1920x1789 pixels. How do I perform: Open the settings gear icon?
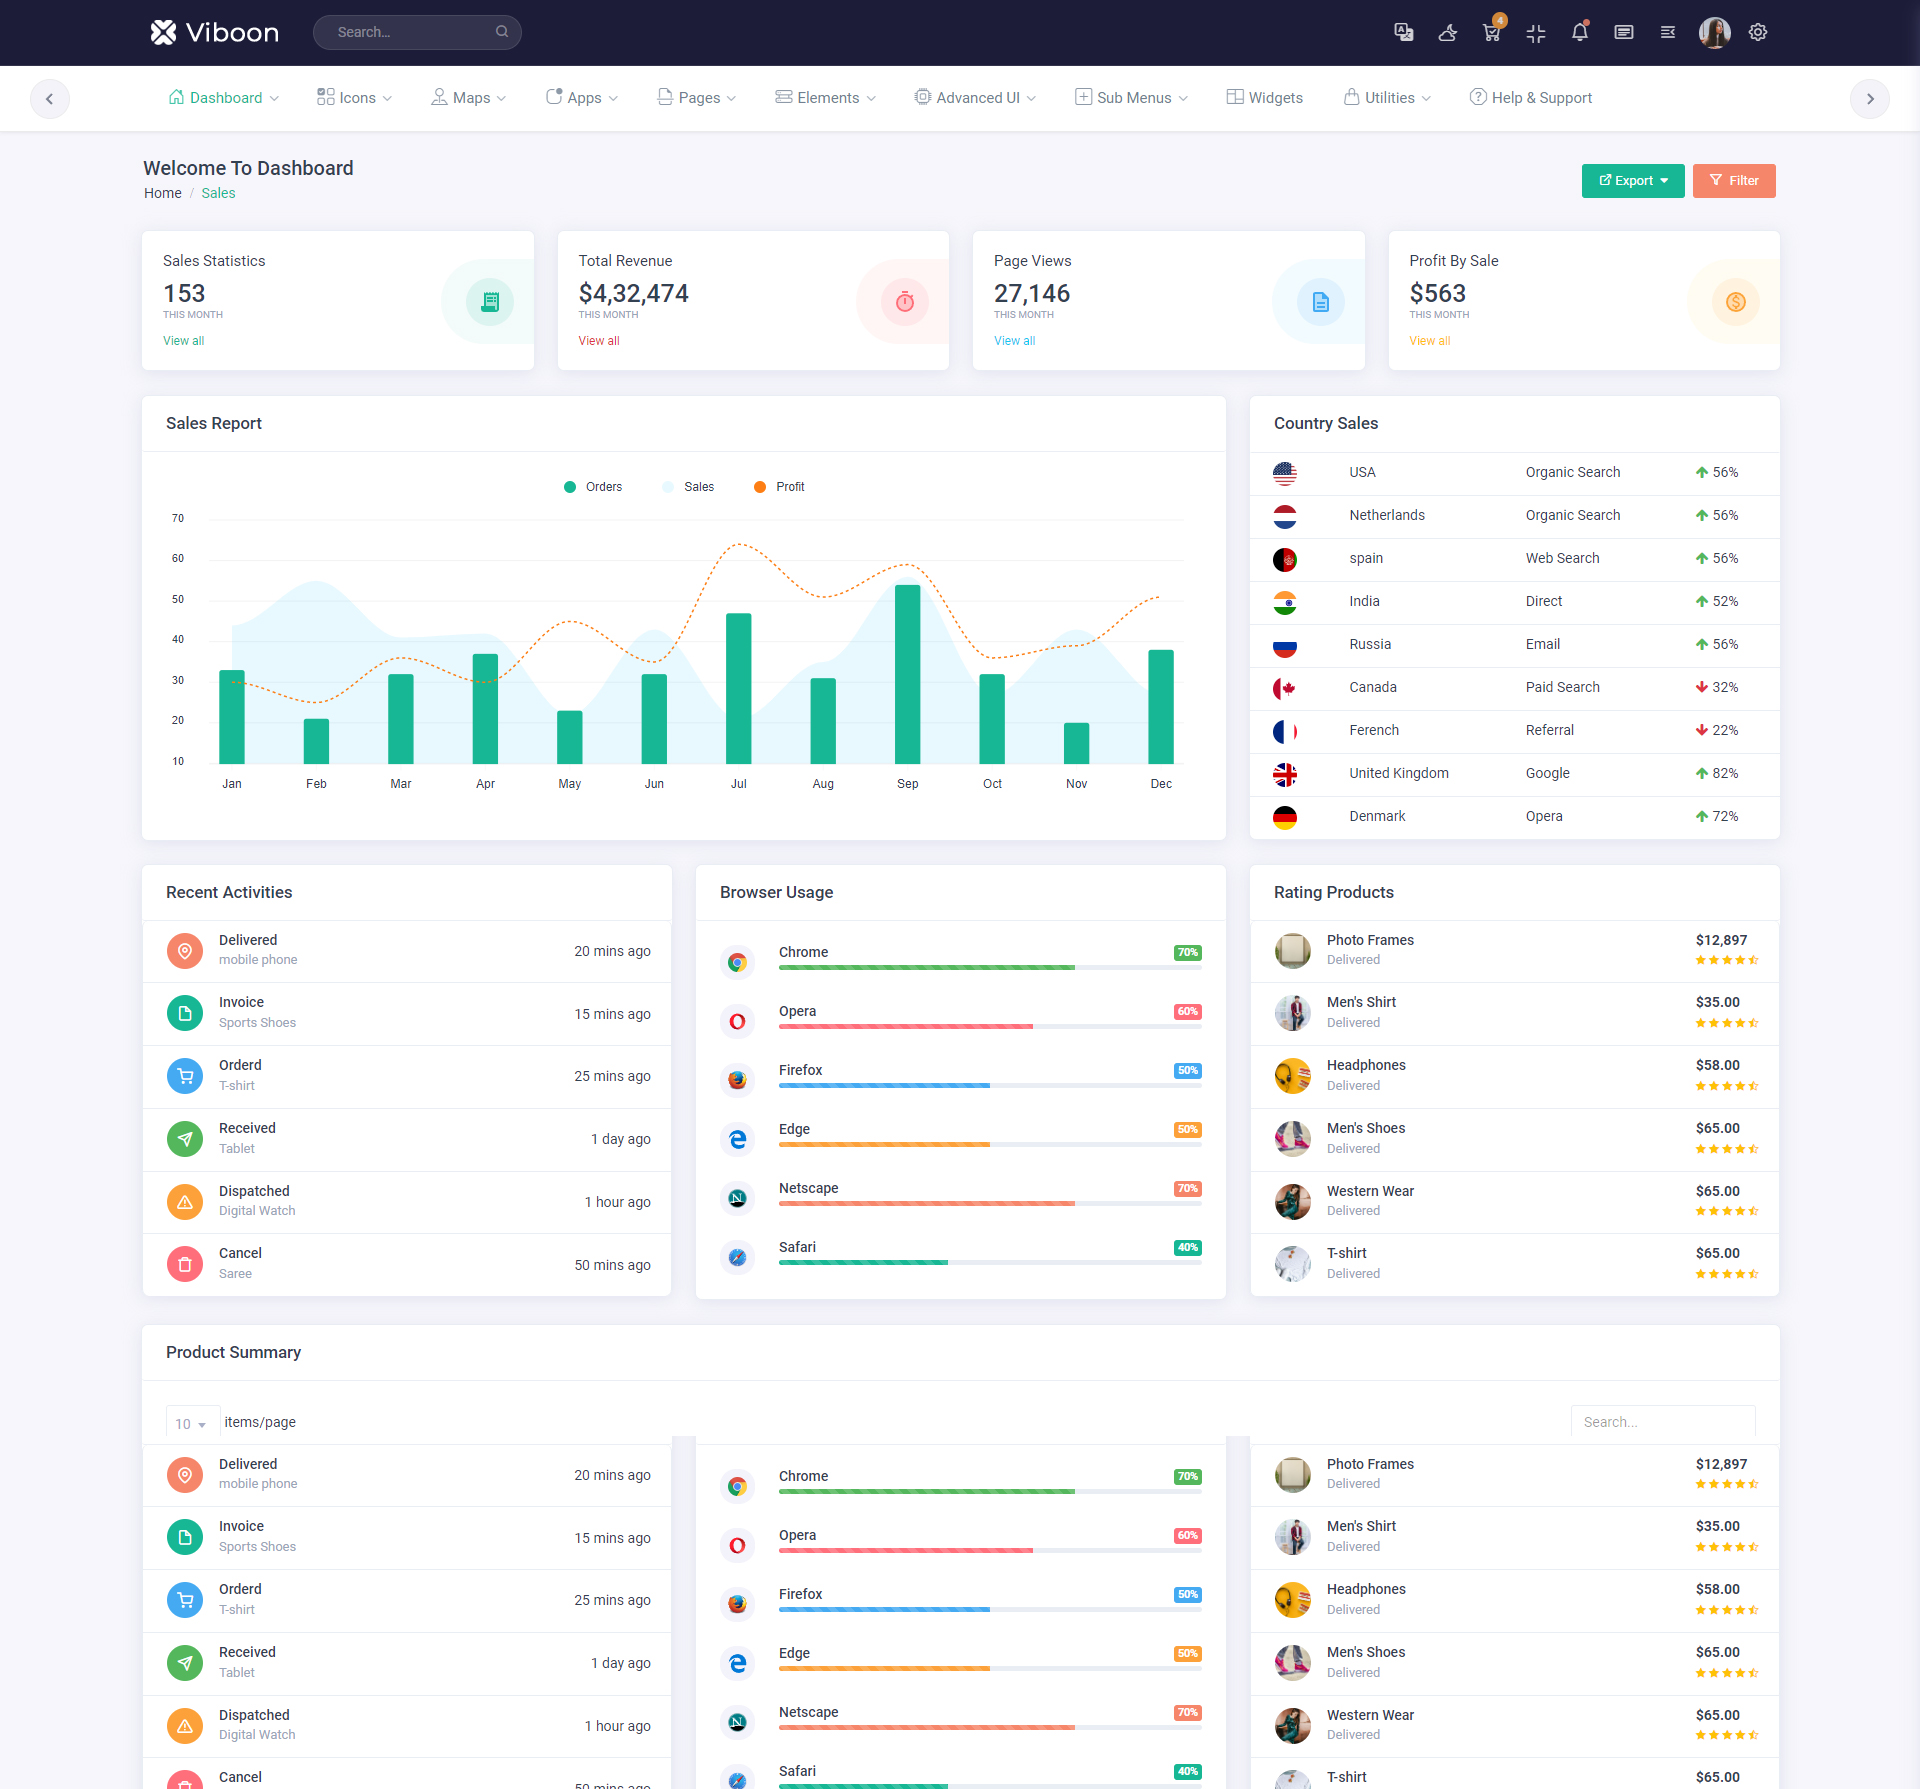click(1758, 32)
